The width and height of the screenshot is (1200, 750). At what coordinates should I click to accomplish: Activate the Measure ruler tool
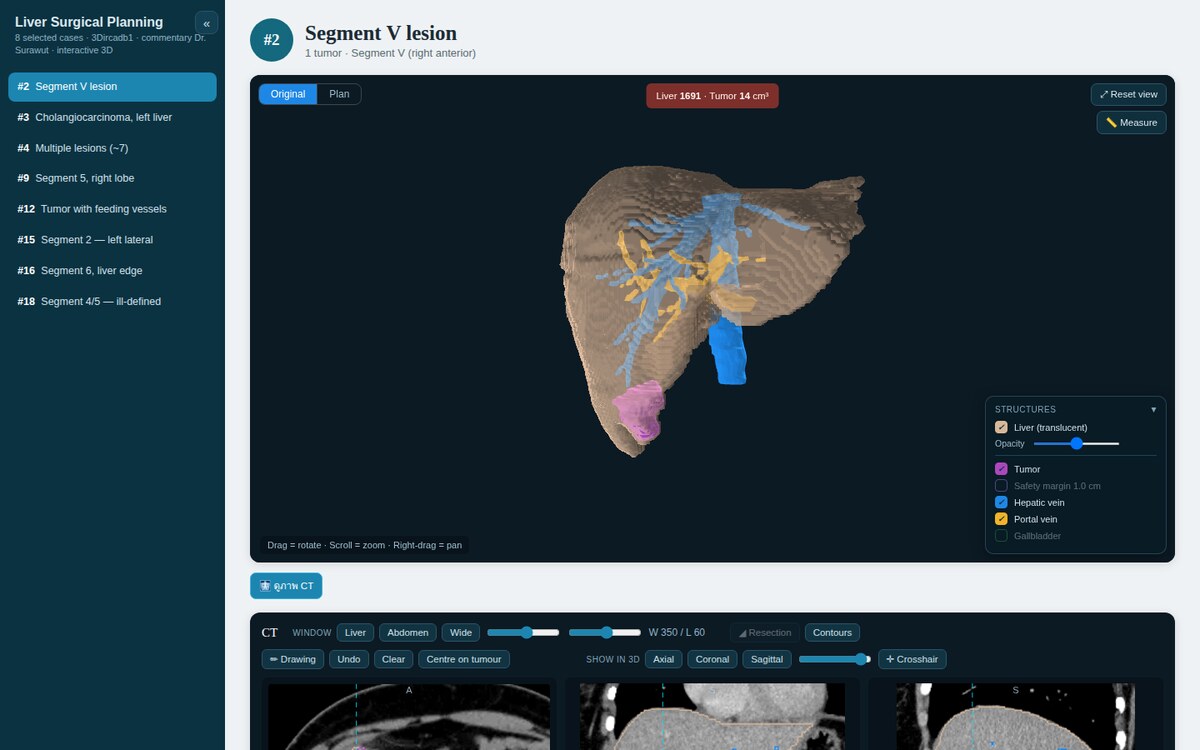click(1131, 122)
